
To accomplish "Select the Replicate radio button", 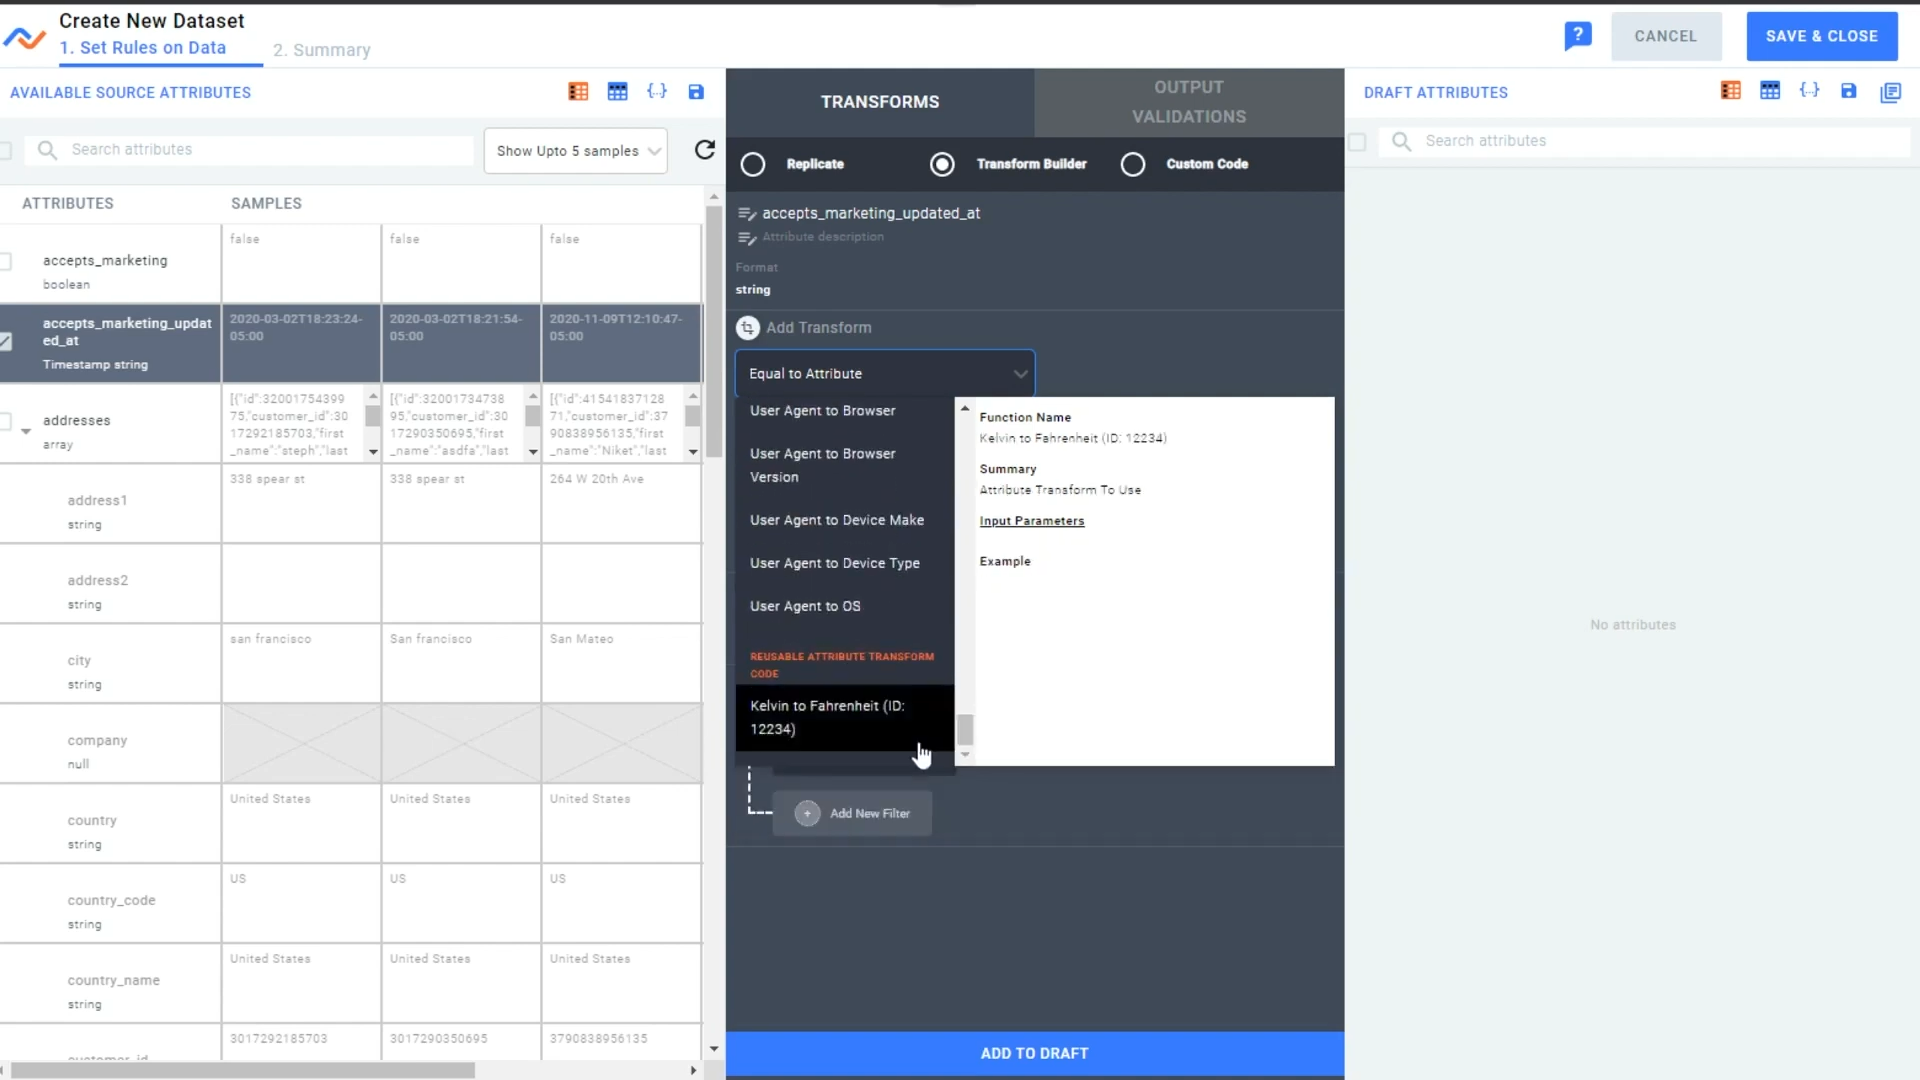I will pos(753,164).
